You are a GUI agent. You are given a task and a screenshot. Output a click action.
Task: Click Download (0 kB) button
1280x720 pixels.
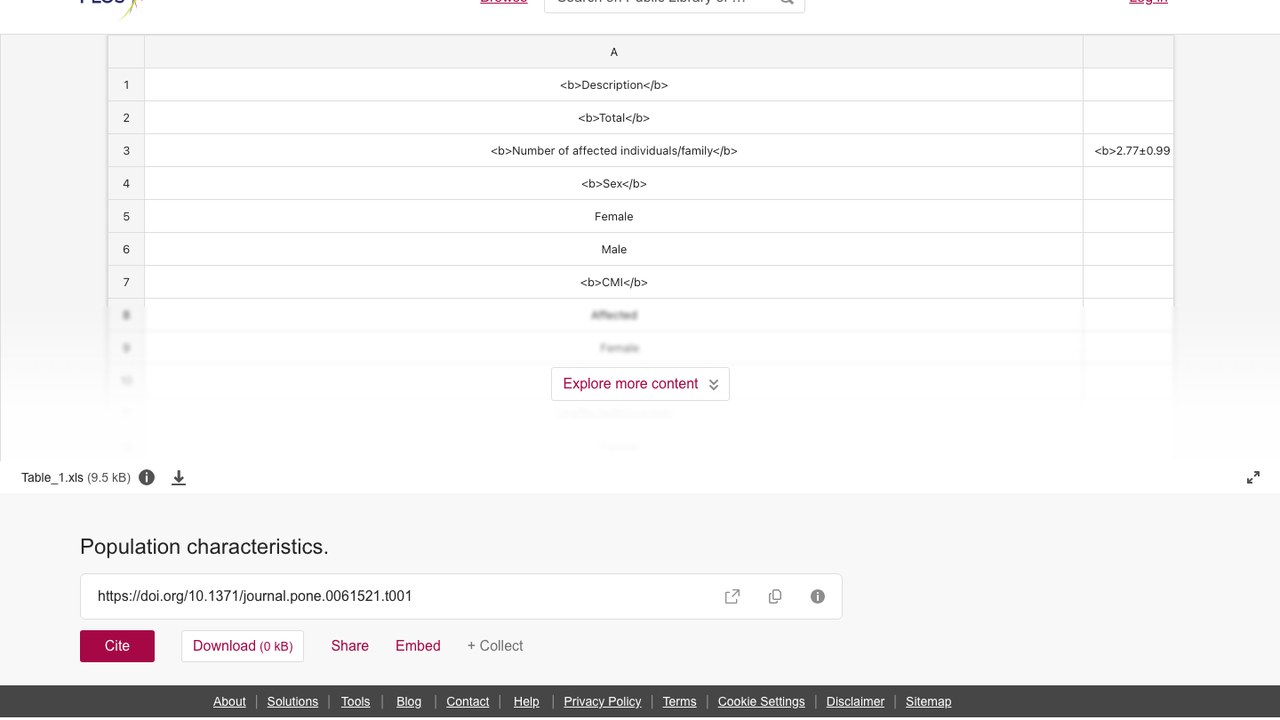243,646
